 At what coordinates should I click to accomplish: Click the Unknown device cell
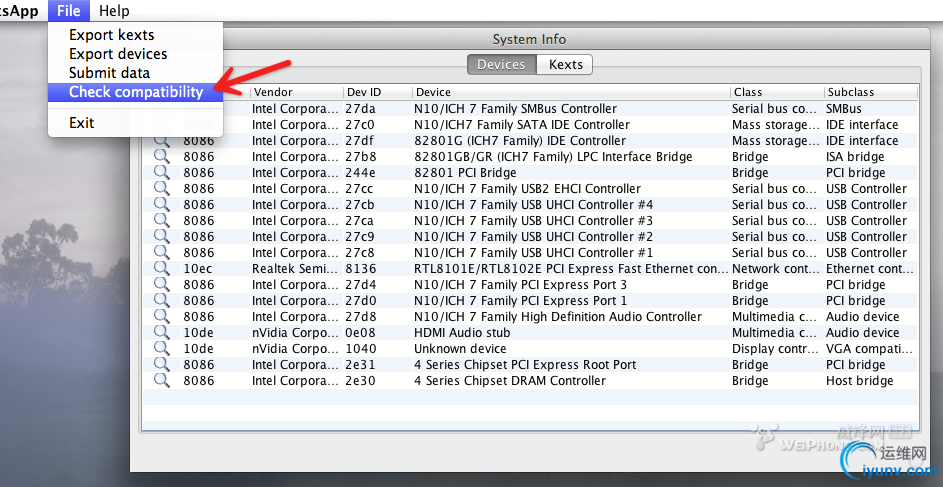coord(460,348)
